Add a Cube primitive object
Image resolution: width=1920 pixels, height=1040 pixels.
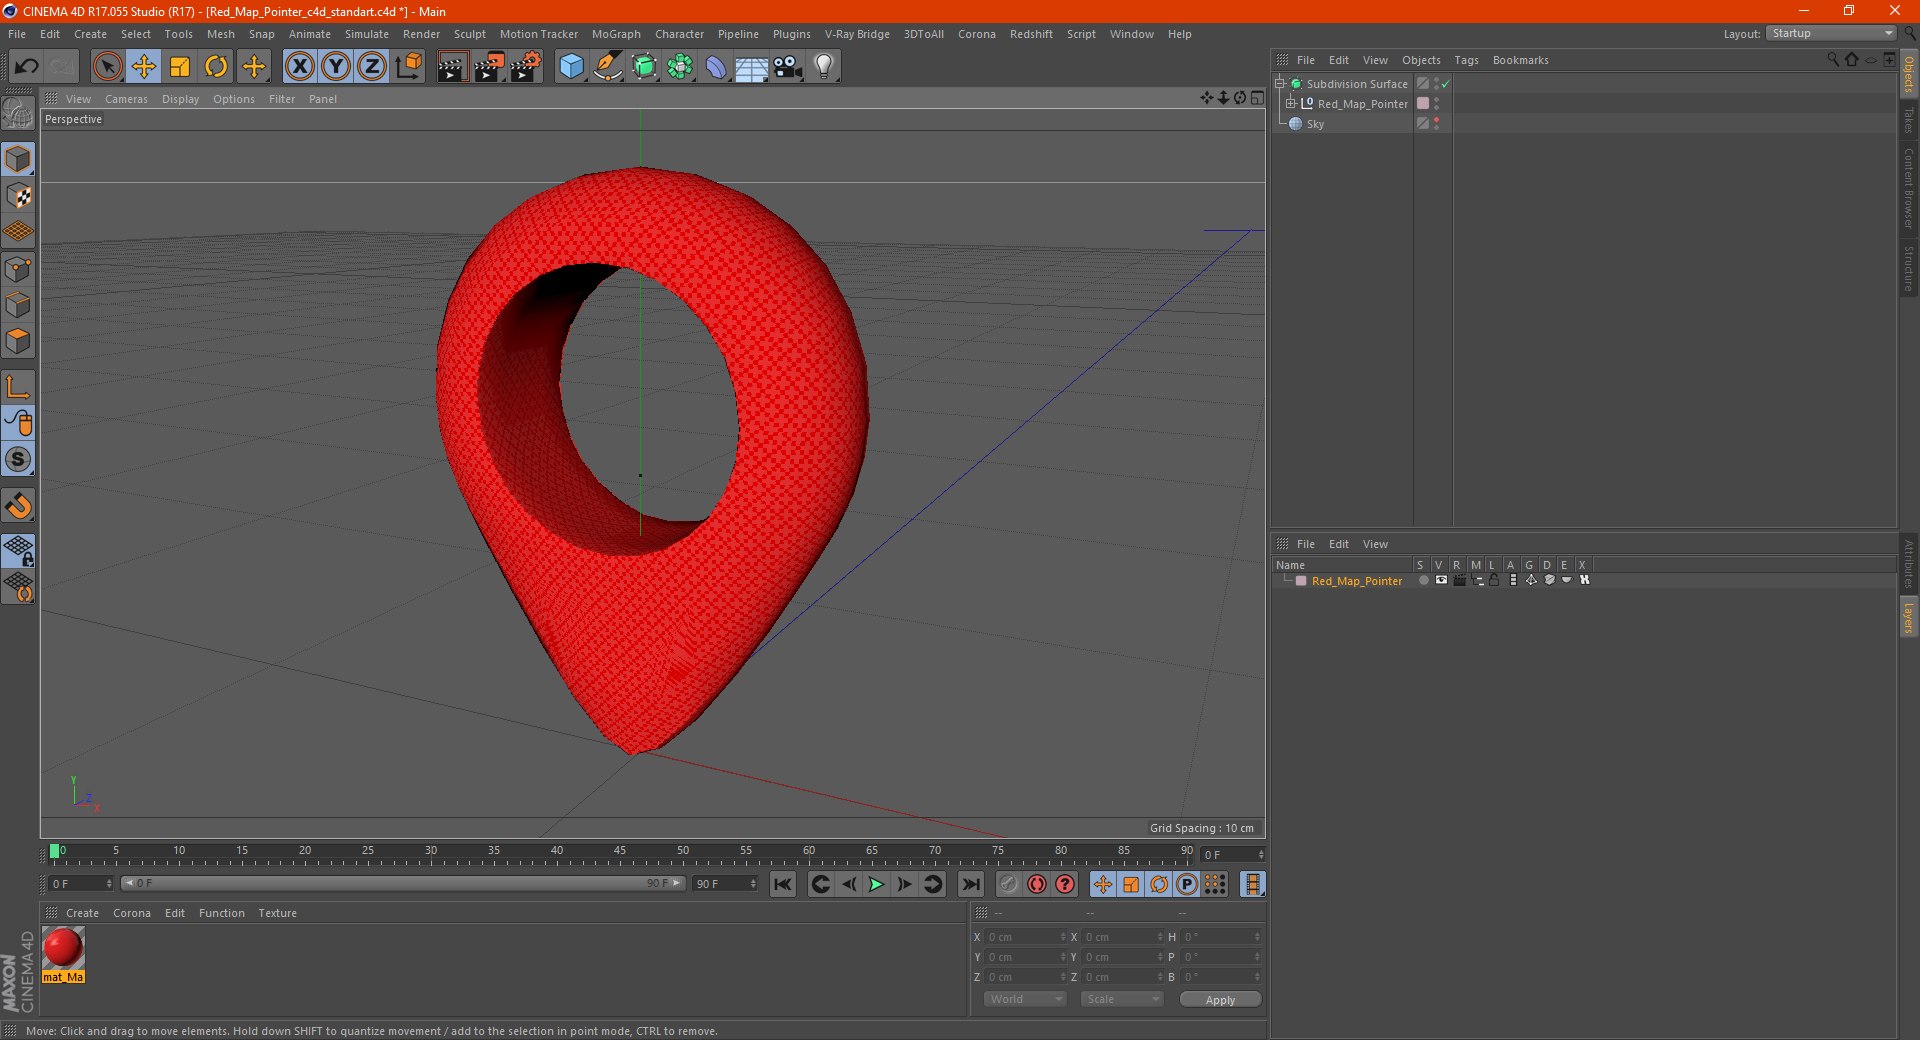click(571, 66)
